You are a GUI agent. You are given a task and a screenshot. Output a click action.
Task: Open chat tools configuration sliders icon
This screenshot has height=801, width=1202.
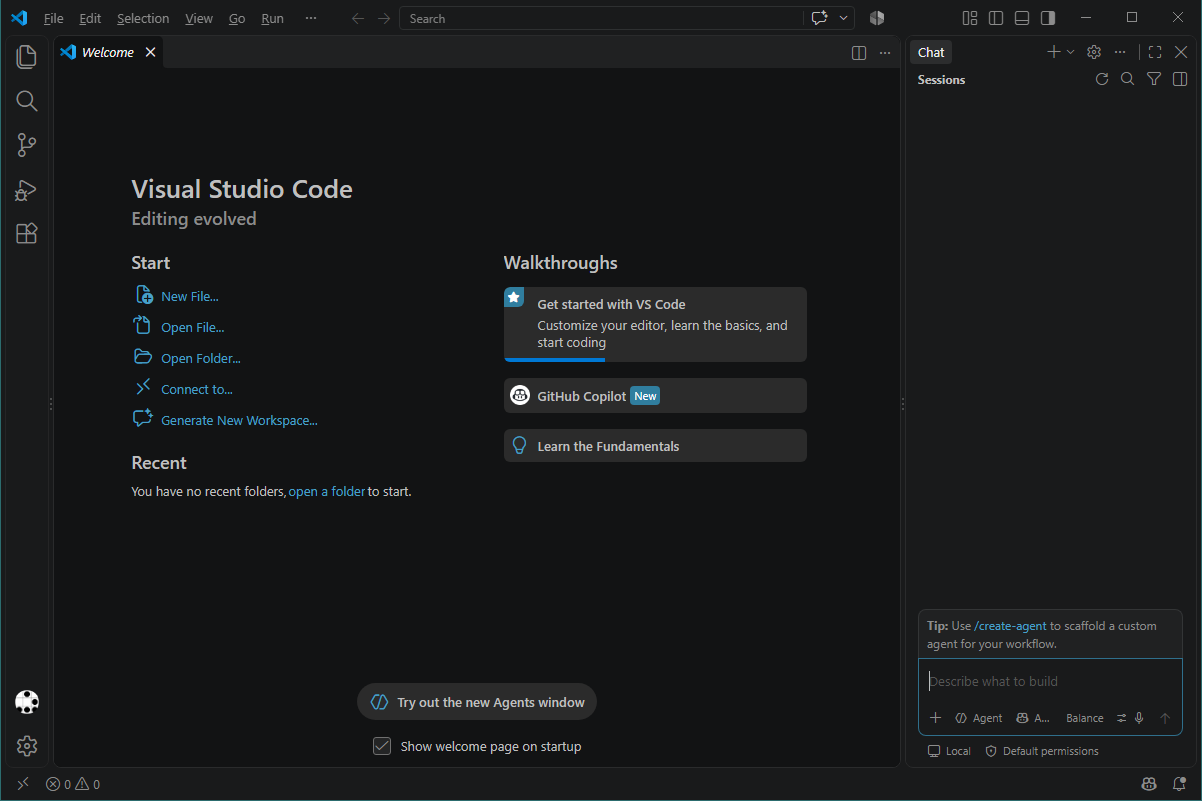click(1122, 718)
